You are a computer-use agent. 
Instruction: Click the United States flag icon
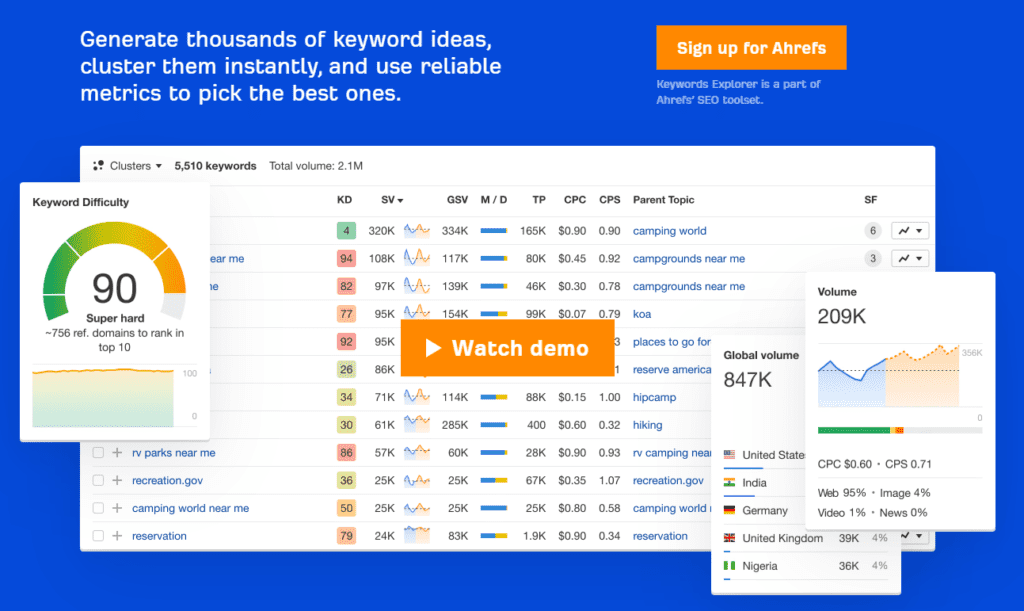pyautogui.click(x=729, y=454)
